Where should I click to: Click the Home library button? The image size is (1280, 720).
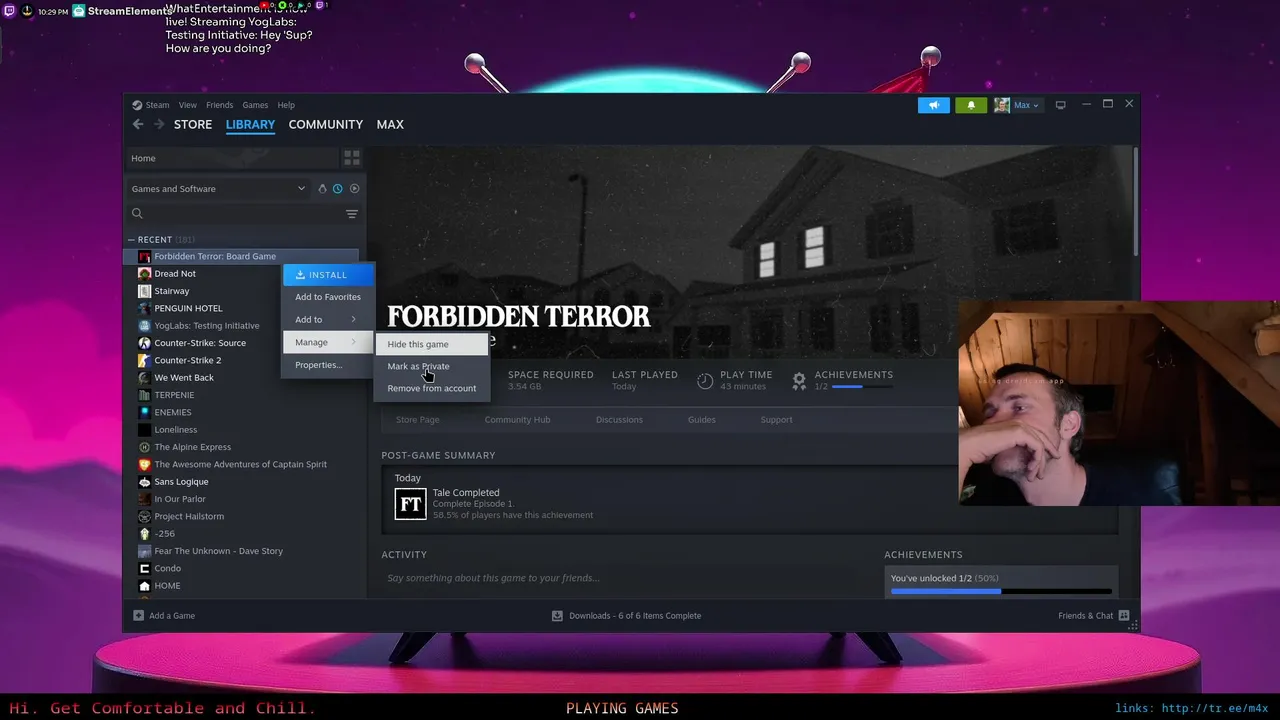click(x=232, y=158)
